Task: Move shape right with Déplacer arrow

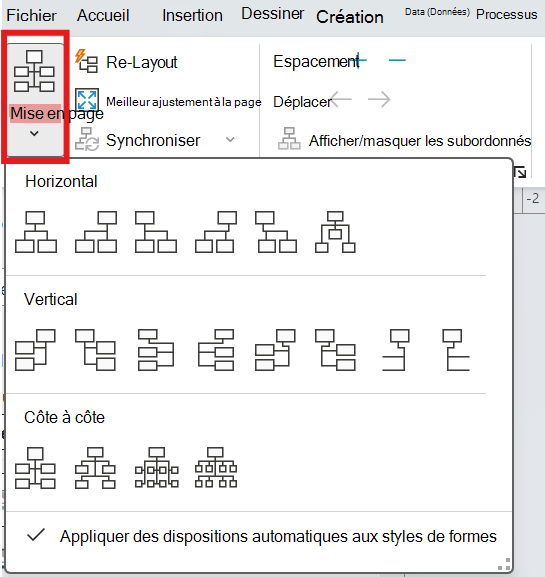Action: pyautogui.click(x=379, y=99)
